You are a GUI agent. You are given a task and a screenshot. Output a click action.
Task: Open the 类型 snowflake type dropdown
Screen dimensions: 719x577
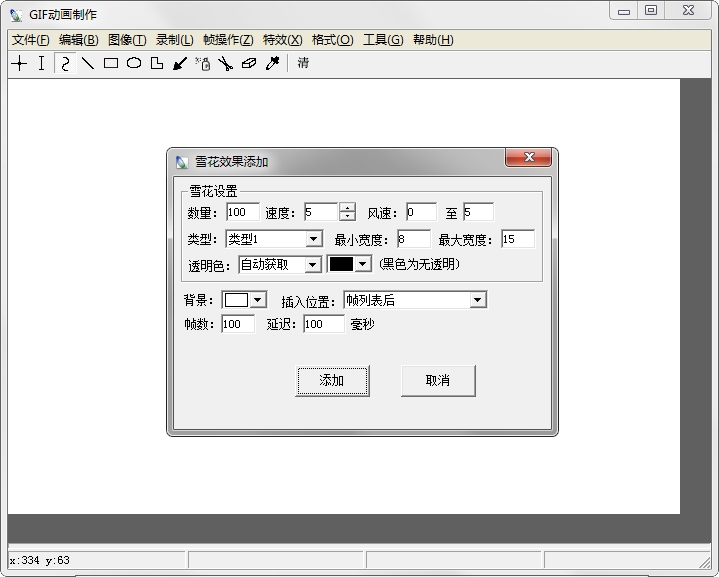[313, 239]
